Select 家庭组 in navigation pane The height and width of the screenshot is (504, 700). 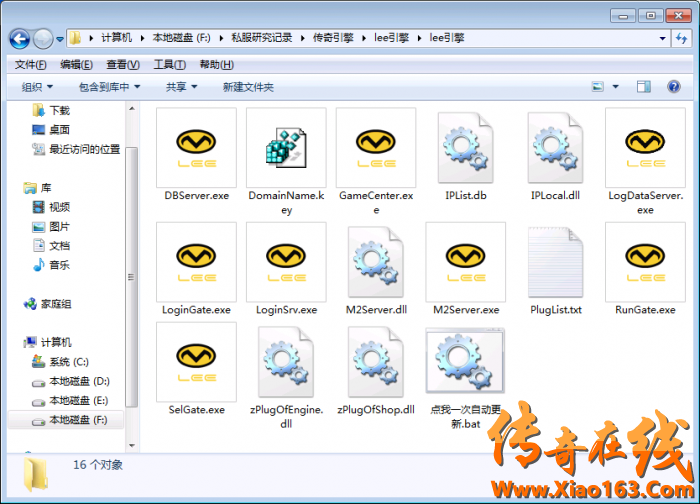click(47, 304)
